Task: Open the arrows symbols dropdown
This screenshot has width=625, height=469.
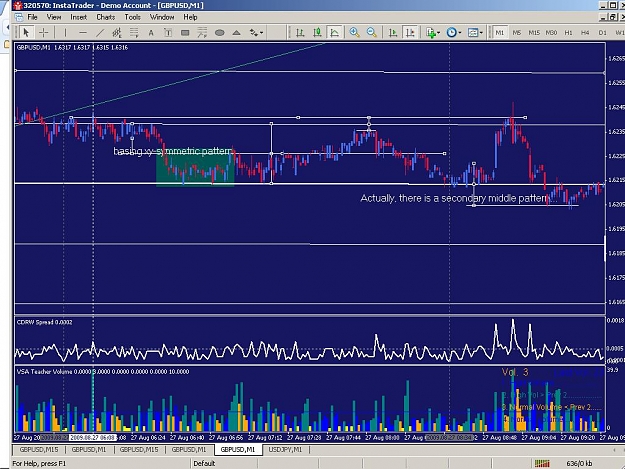Action: [x=256, y=33]
